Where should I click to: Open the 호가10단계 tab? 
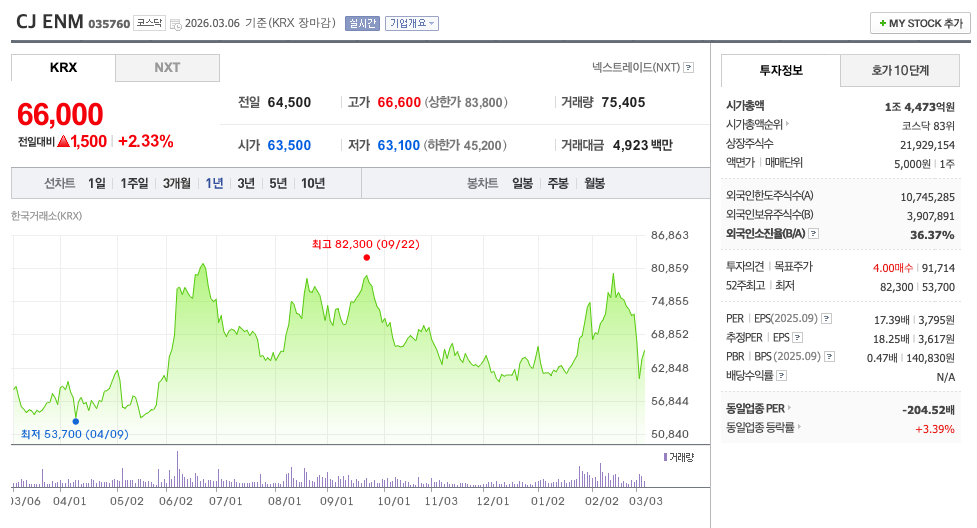(900, 70)
